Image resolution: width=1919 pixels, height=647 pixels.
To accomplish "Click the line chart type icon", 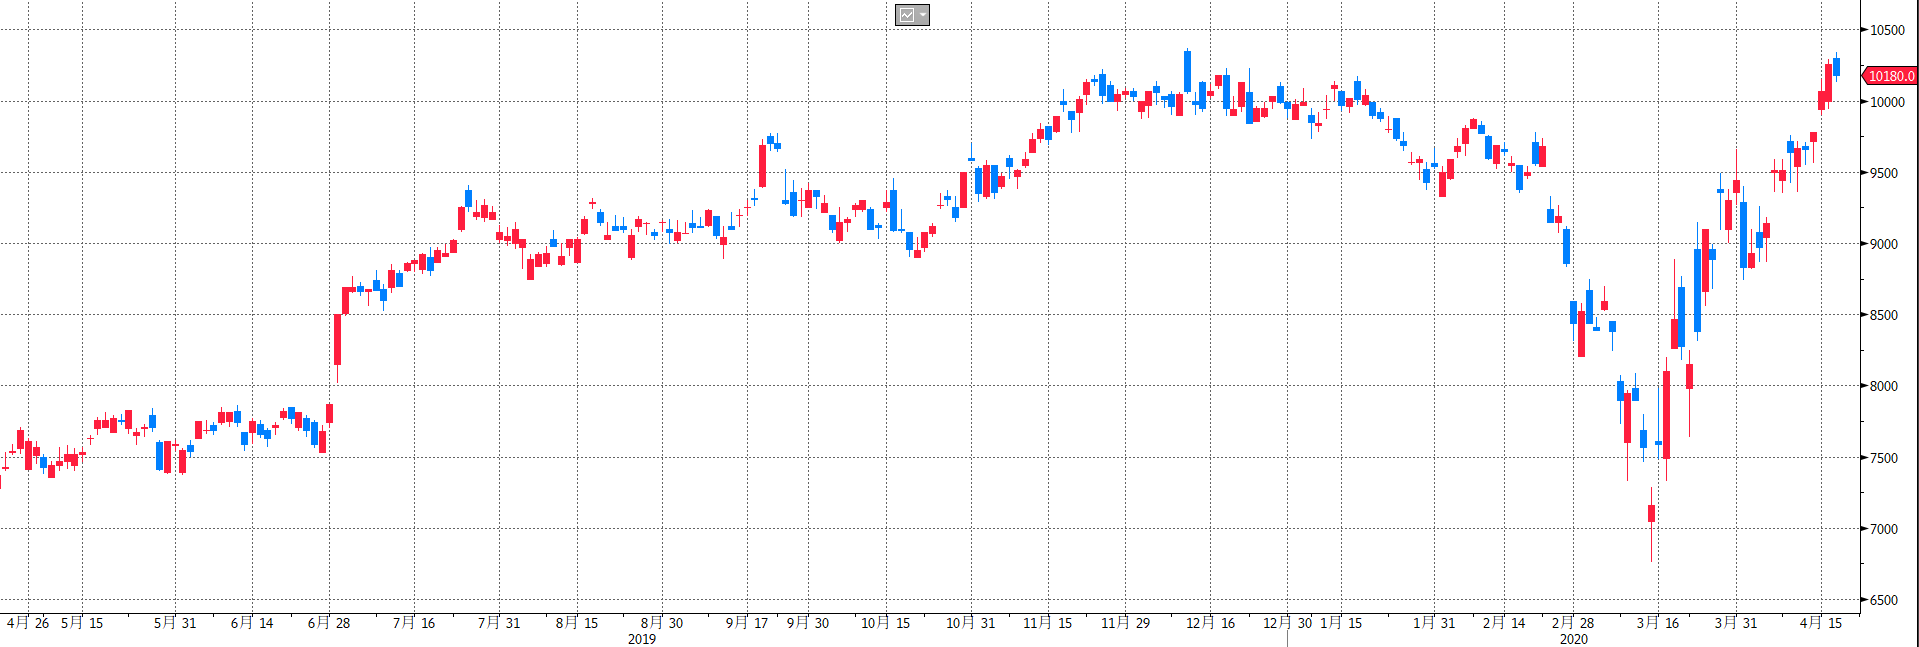I will pos(906,15).
